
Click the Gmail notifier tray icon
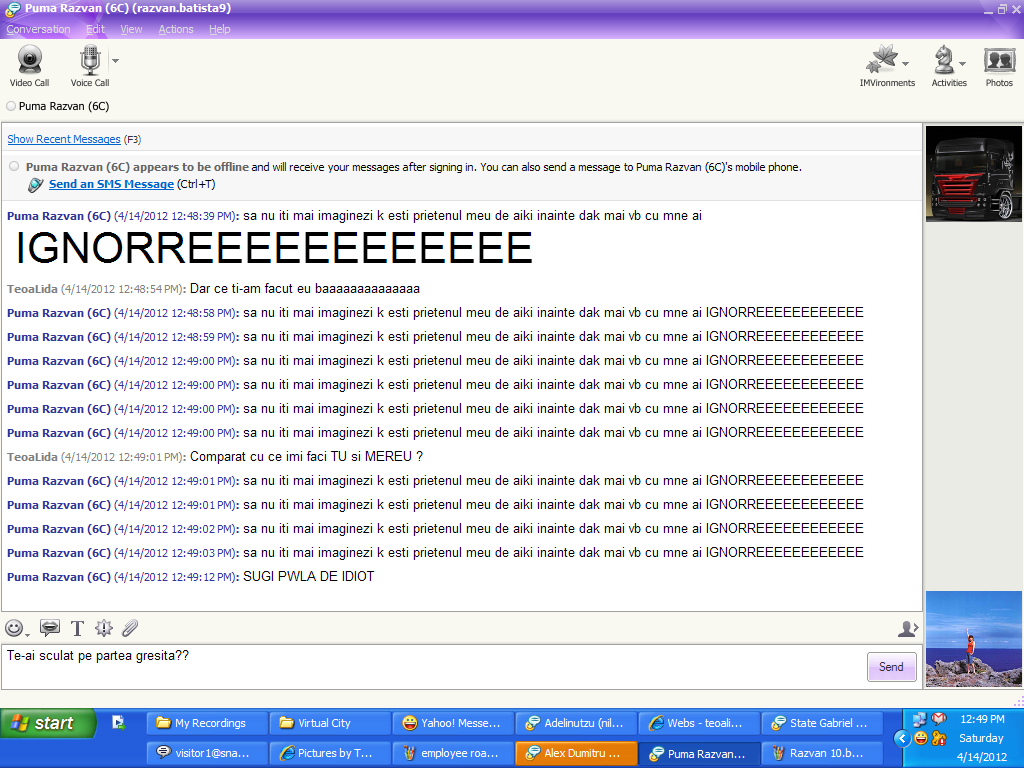[x=939, y=719]
